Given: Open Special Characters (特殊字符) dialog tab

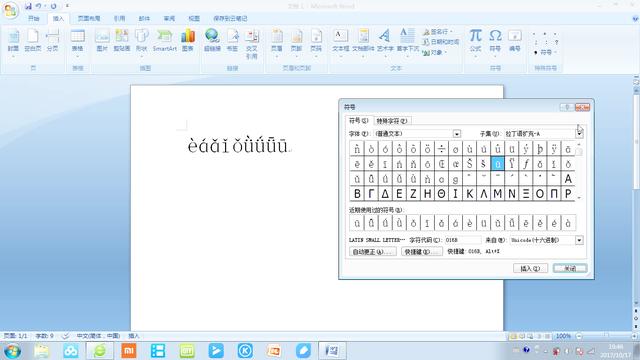Looking at the screenshot, I should [392, 121].
